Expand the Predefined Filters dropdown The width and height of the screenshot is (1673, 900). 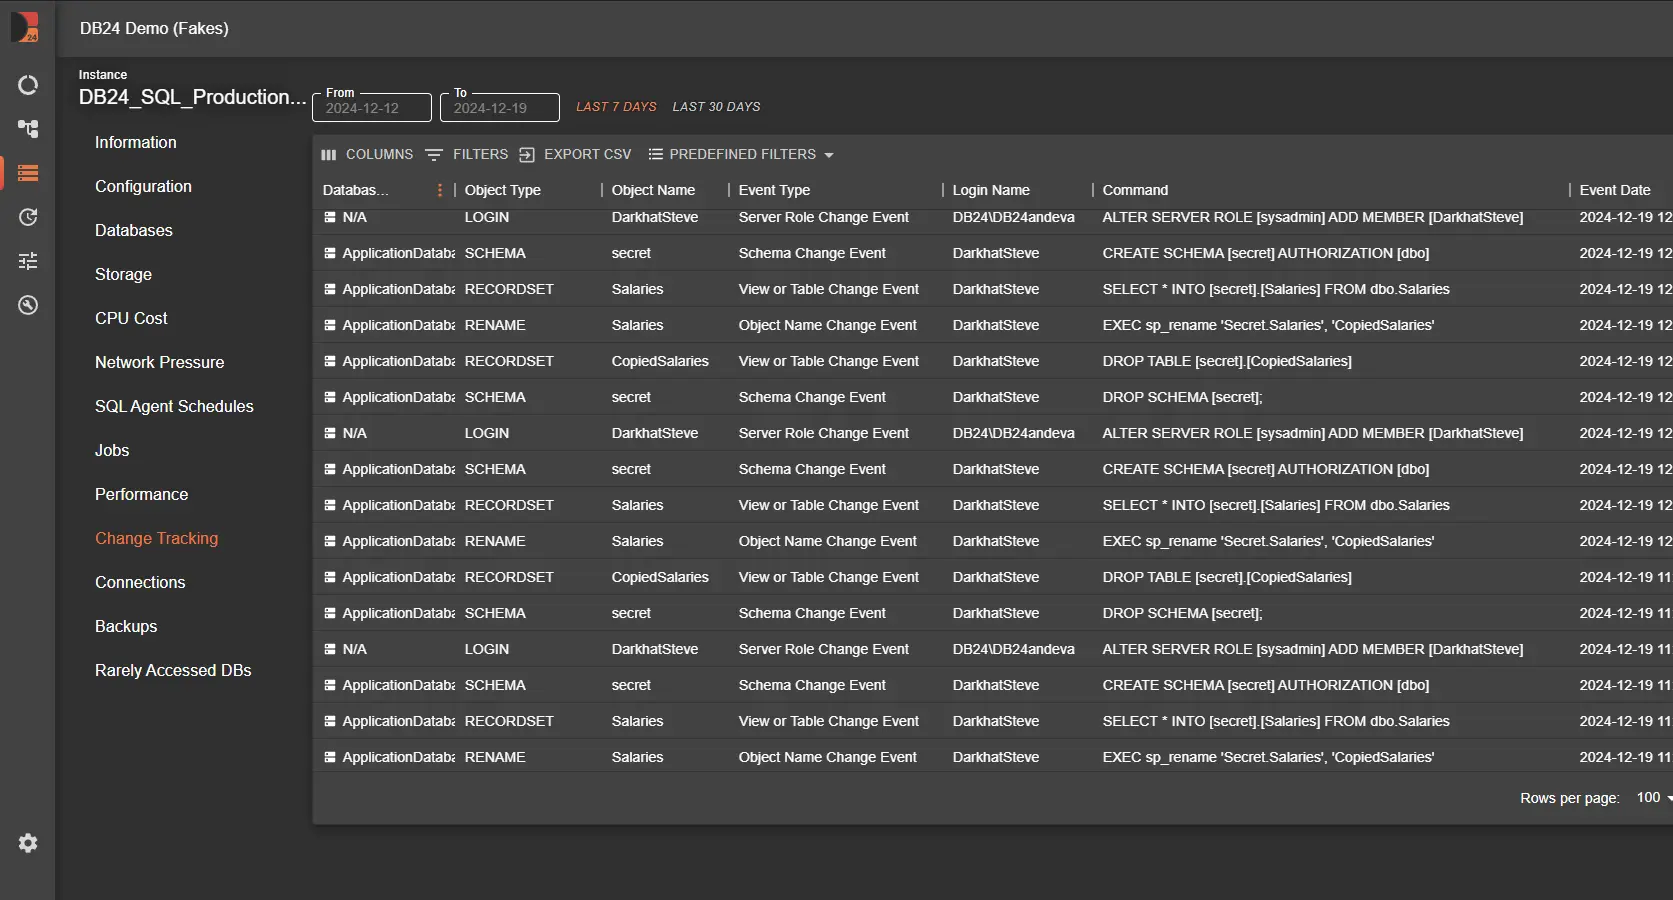click(741, 155)
